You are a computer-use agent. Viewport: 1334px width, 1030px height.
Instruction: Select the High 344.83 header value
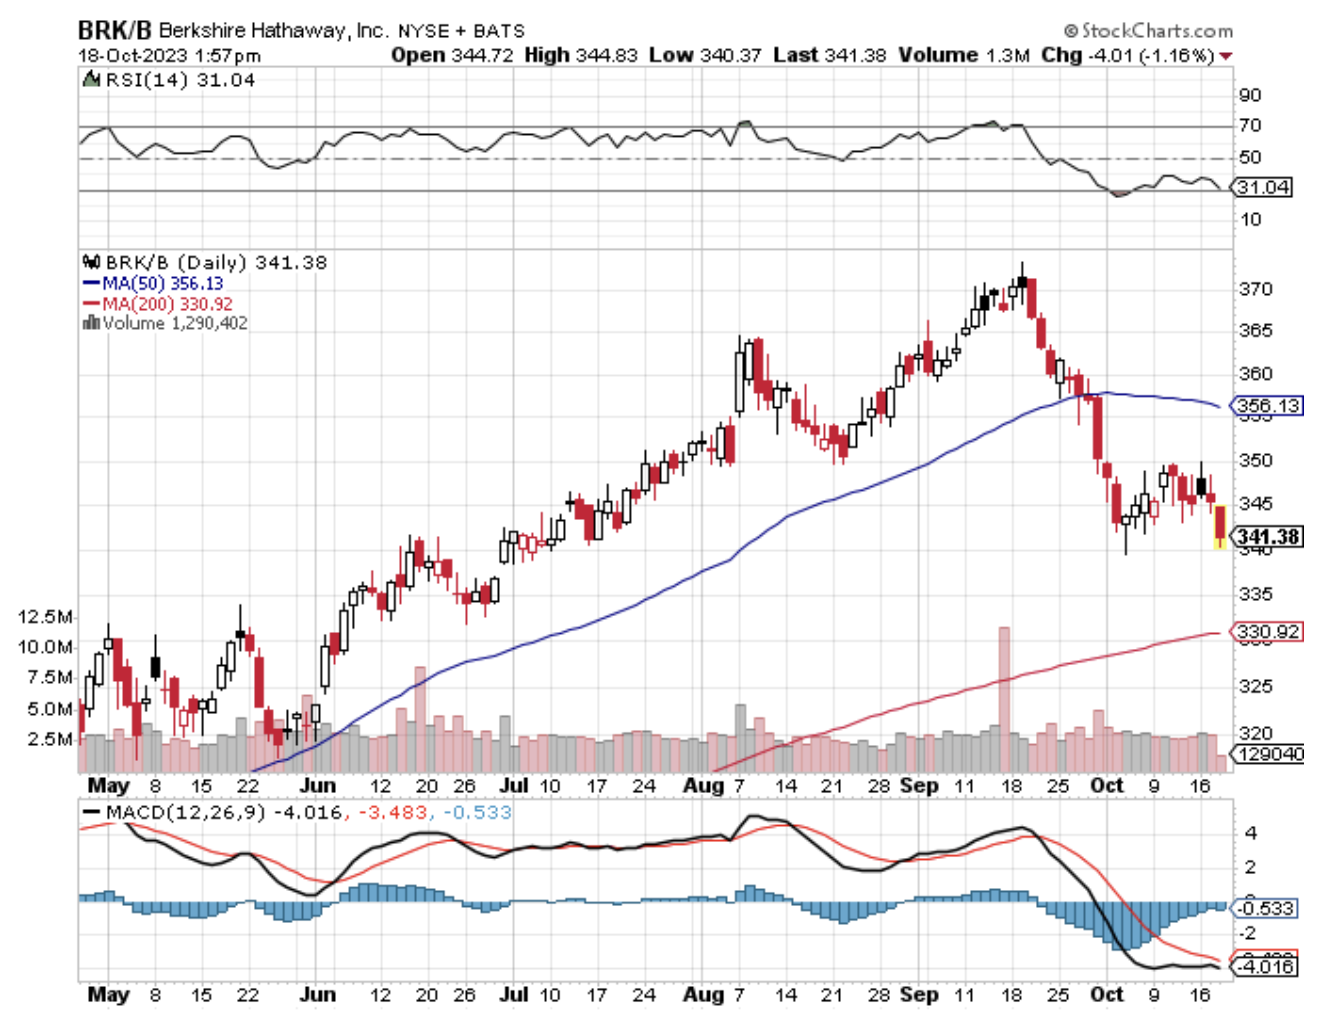[580, 55]
